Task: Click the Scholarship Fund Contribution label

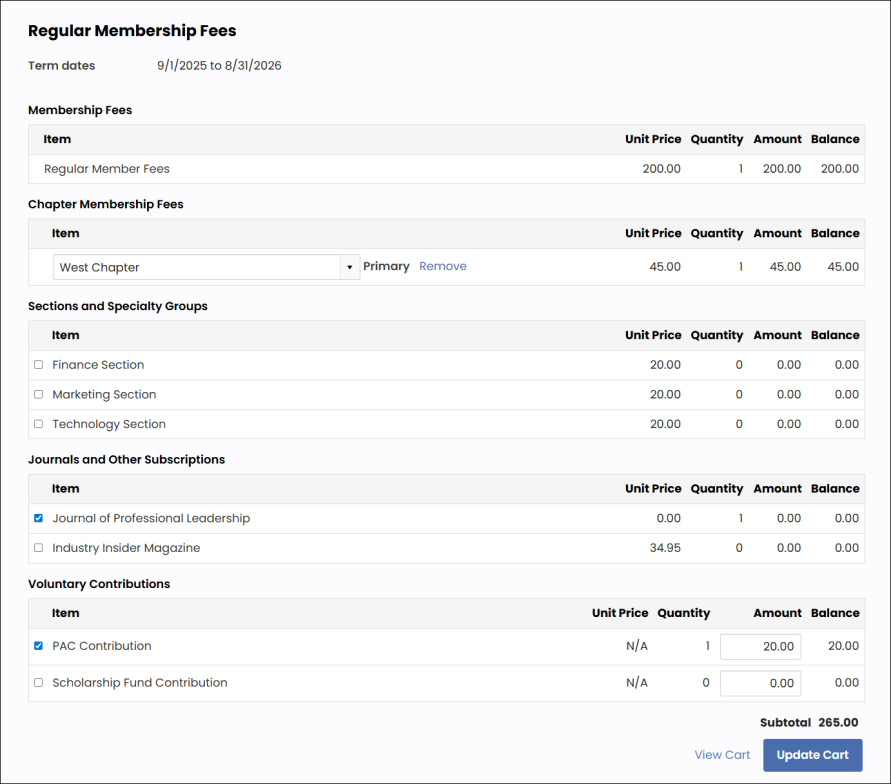Action: point(140,683)
